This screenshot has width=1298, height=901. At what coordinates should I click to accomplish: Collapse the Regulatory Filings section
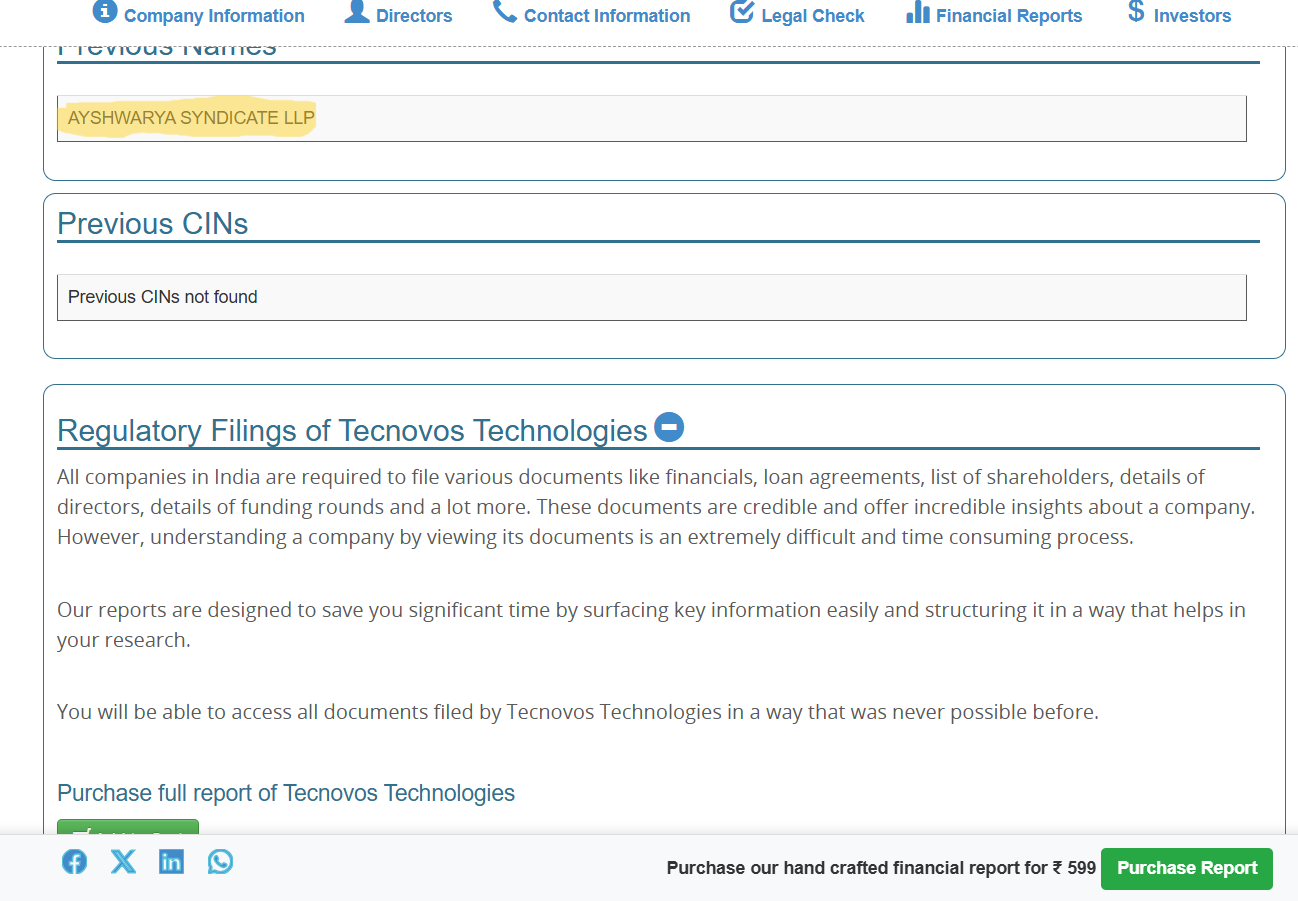669,427
